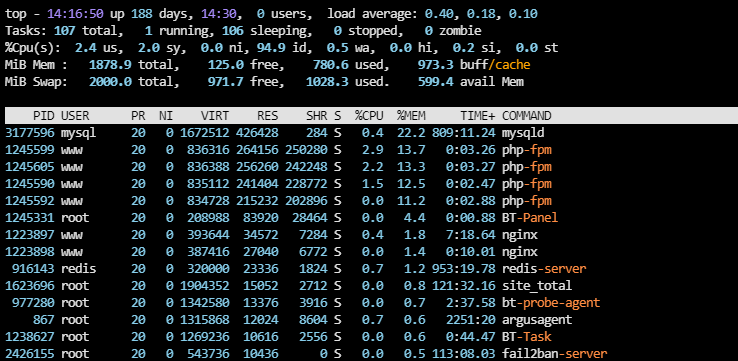
Task: Click PID 1245592 of php-fpm
Action: click(x=30, y=201)
